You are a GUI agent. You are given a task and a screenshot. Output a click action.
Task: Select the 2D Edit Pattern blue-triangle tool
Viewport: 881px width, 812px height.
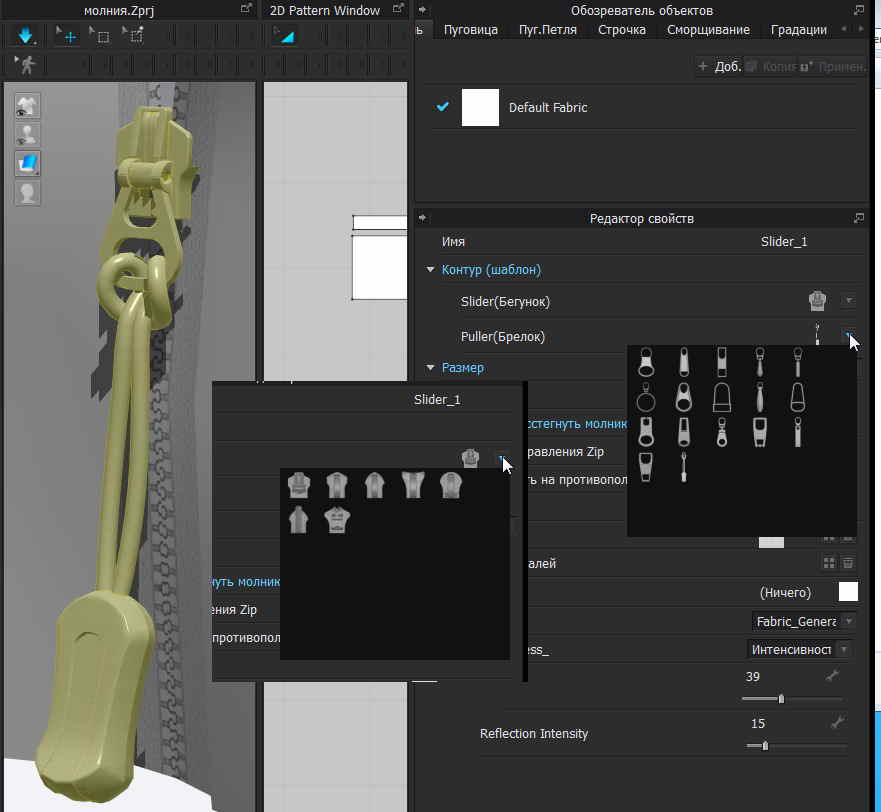click(285, 37)
